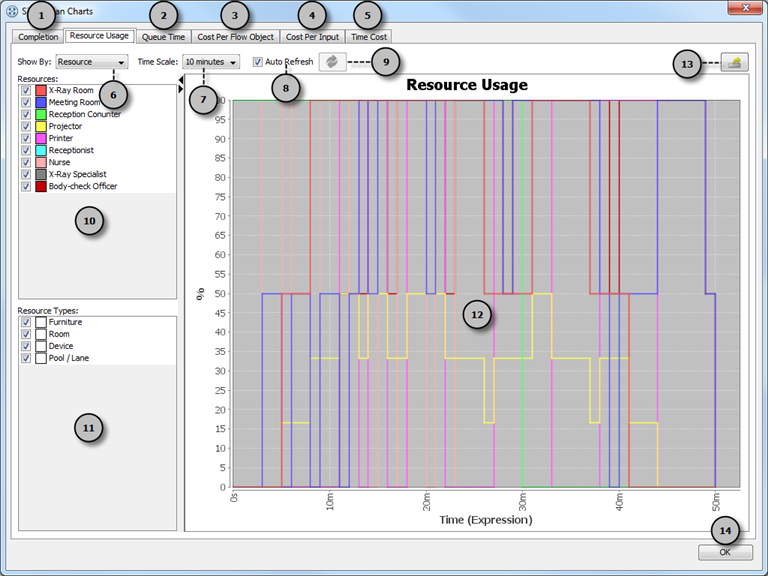Click the OK button
Screen dimensions: 768x576
[725, 552]
